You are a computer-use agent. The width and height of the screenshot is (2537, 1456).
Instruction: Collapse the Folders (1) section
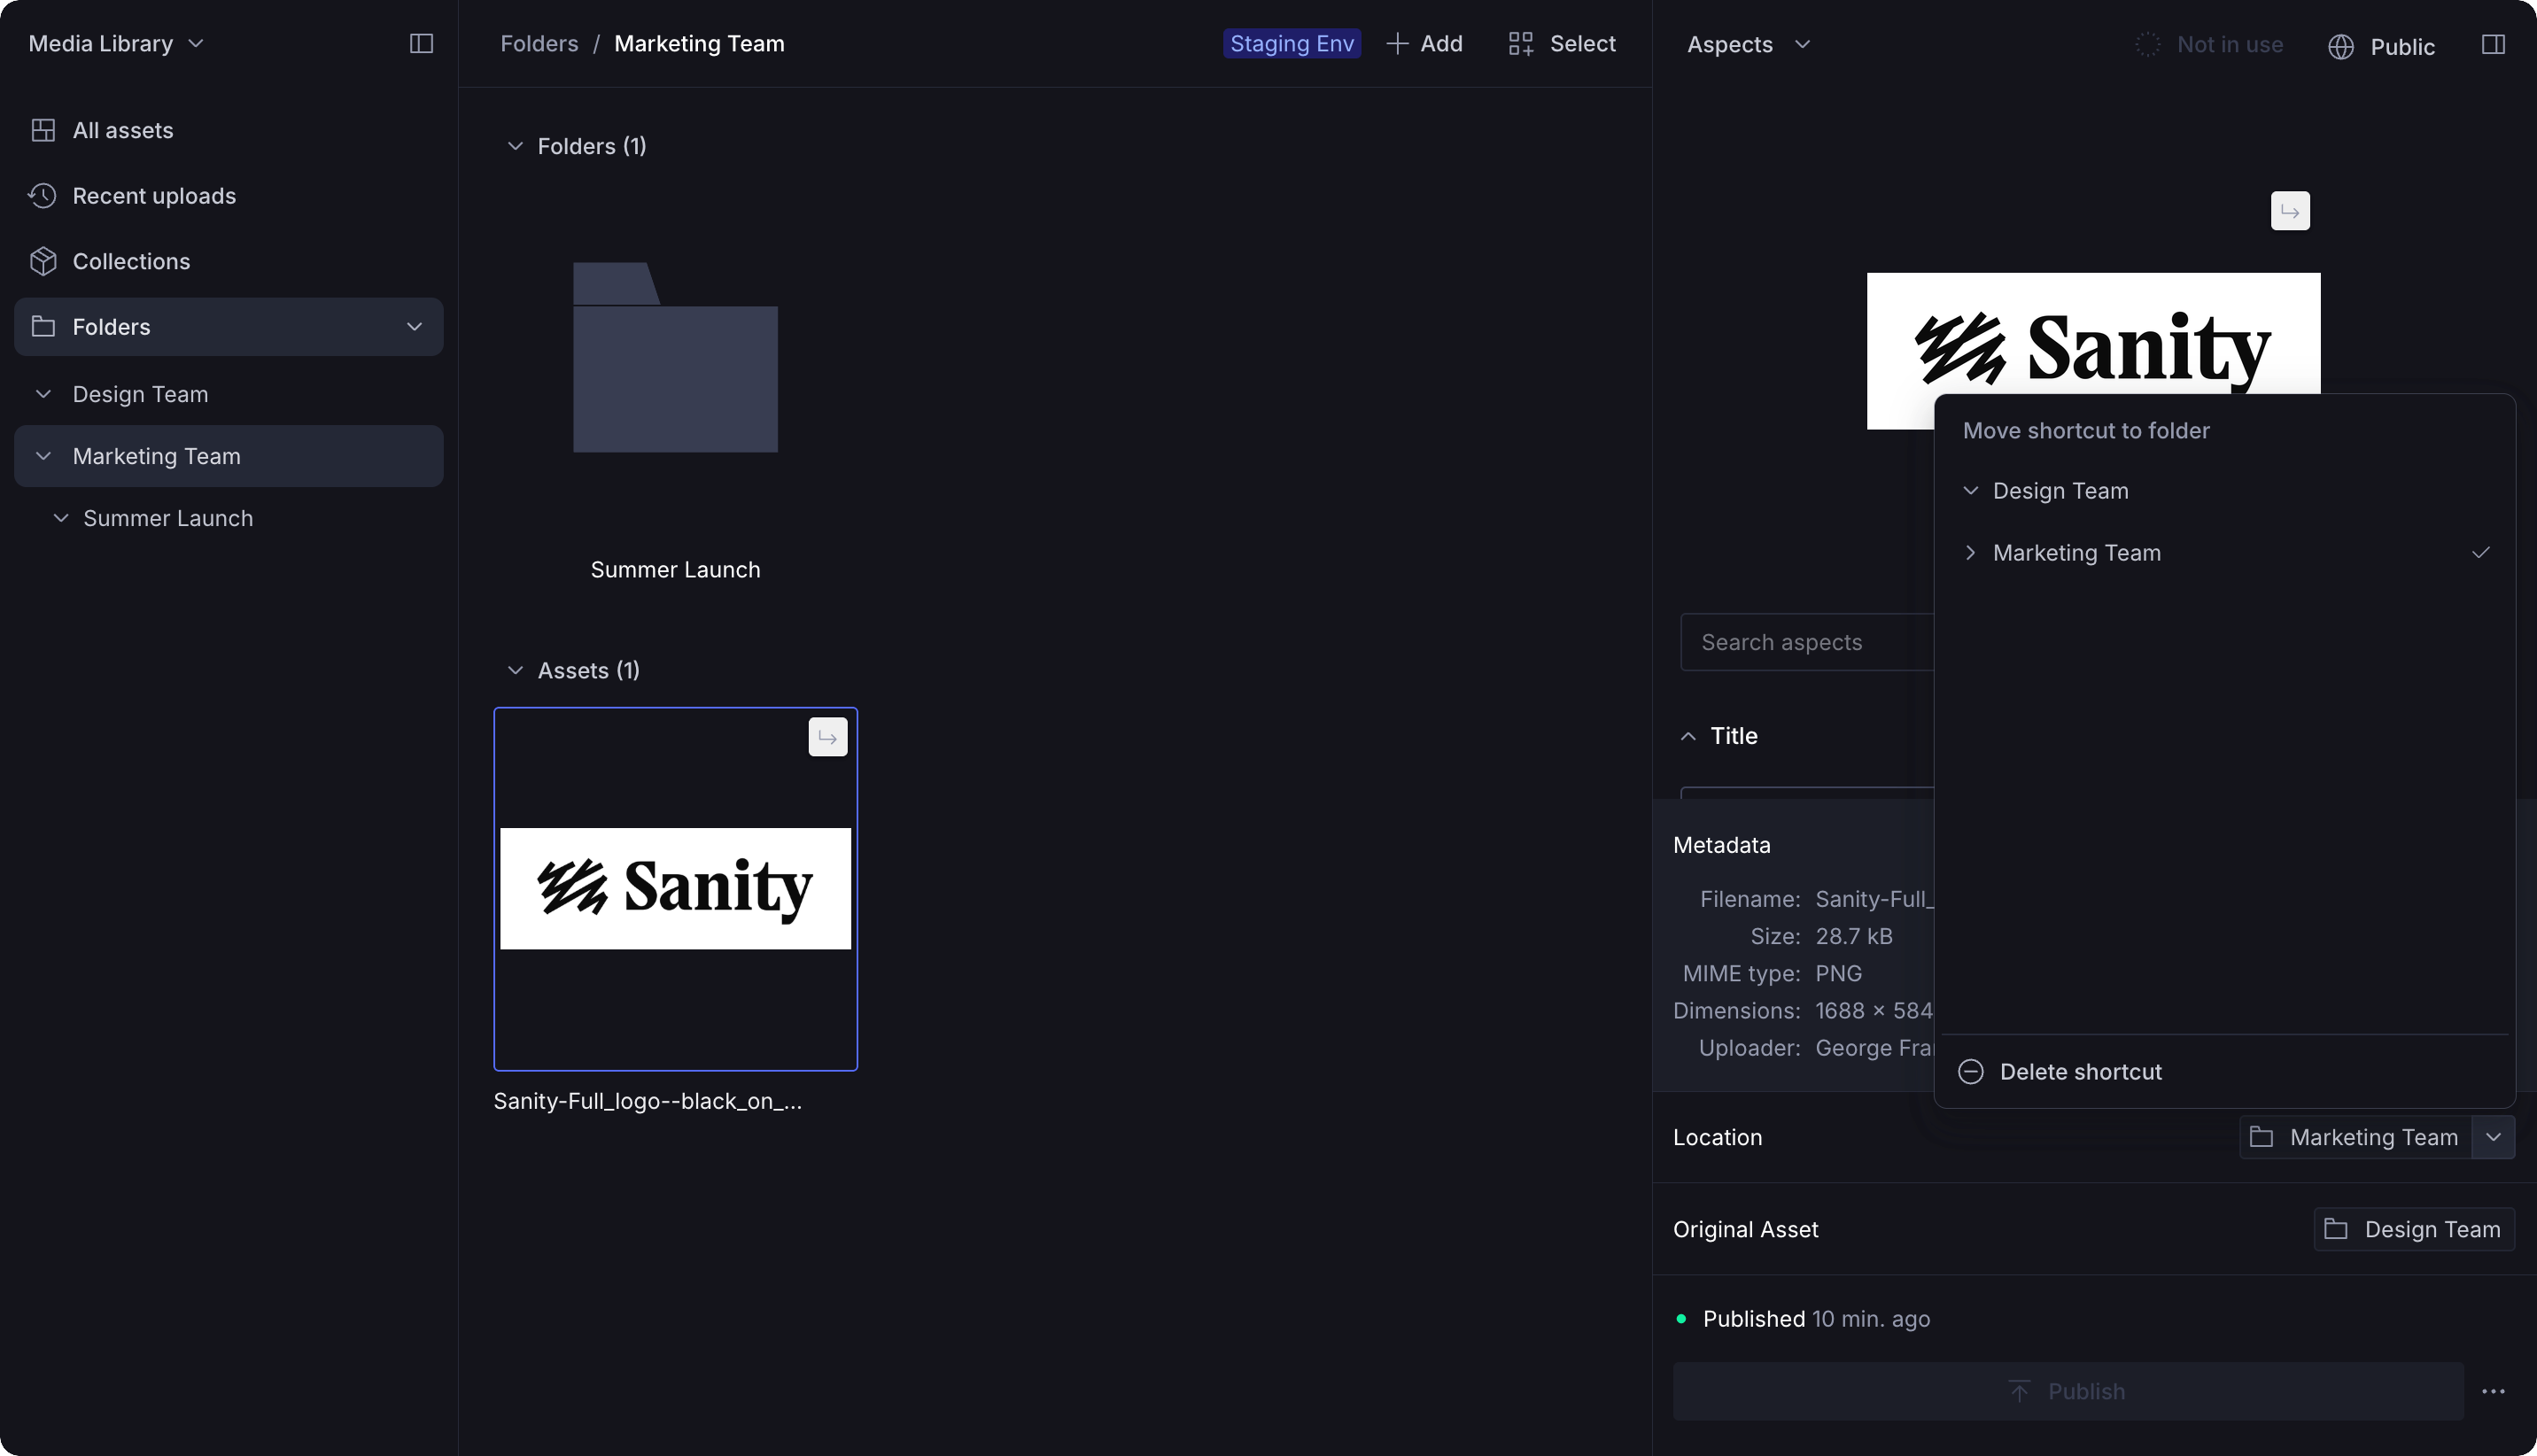point(515,146)
